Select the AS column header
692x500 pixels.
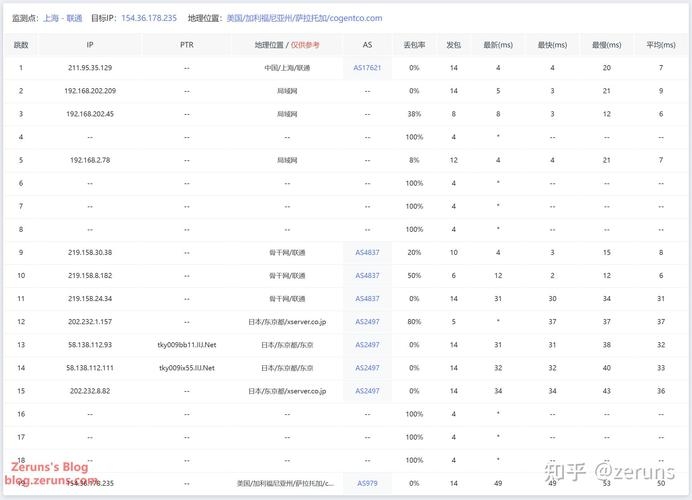[x=367, y=45]
